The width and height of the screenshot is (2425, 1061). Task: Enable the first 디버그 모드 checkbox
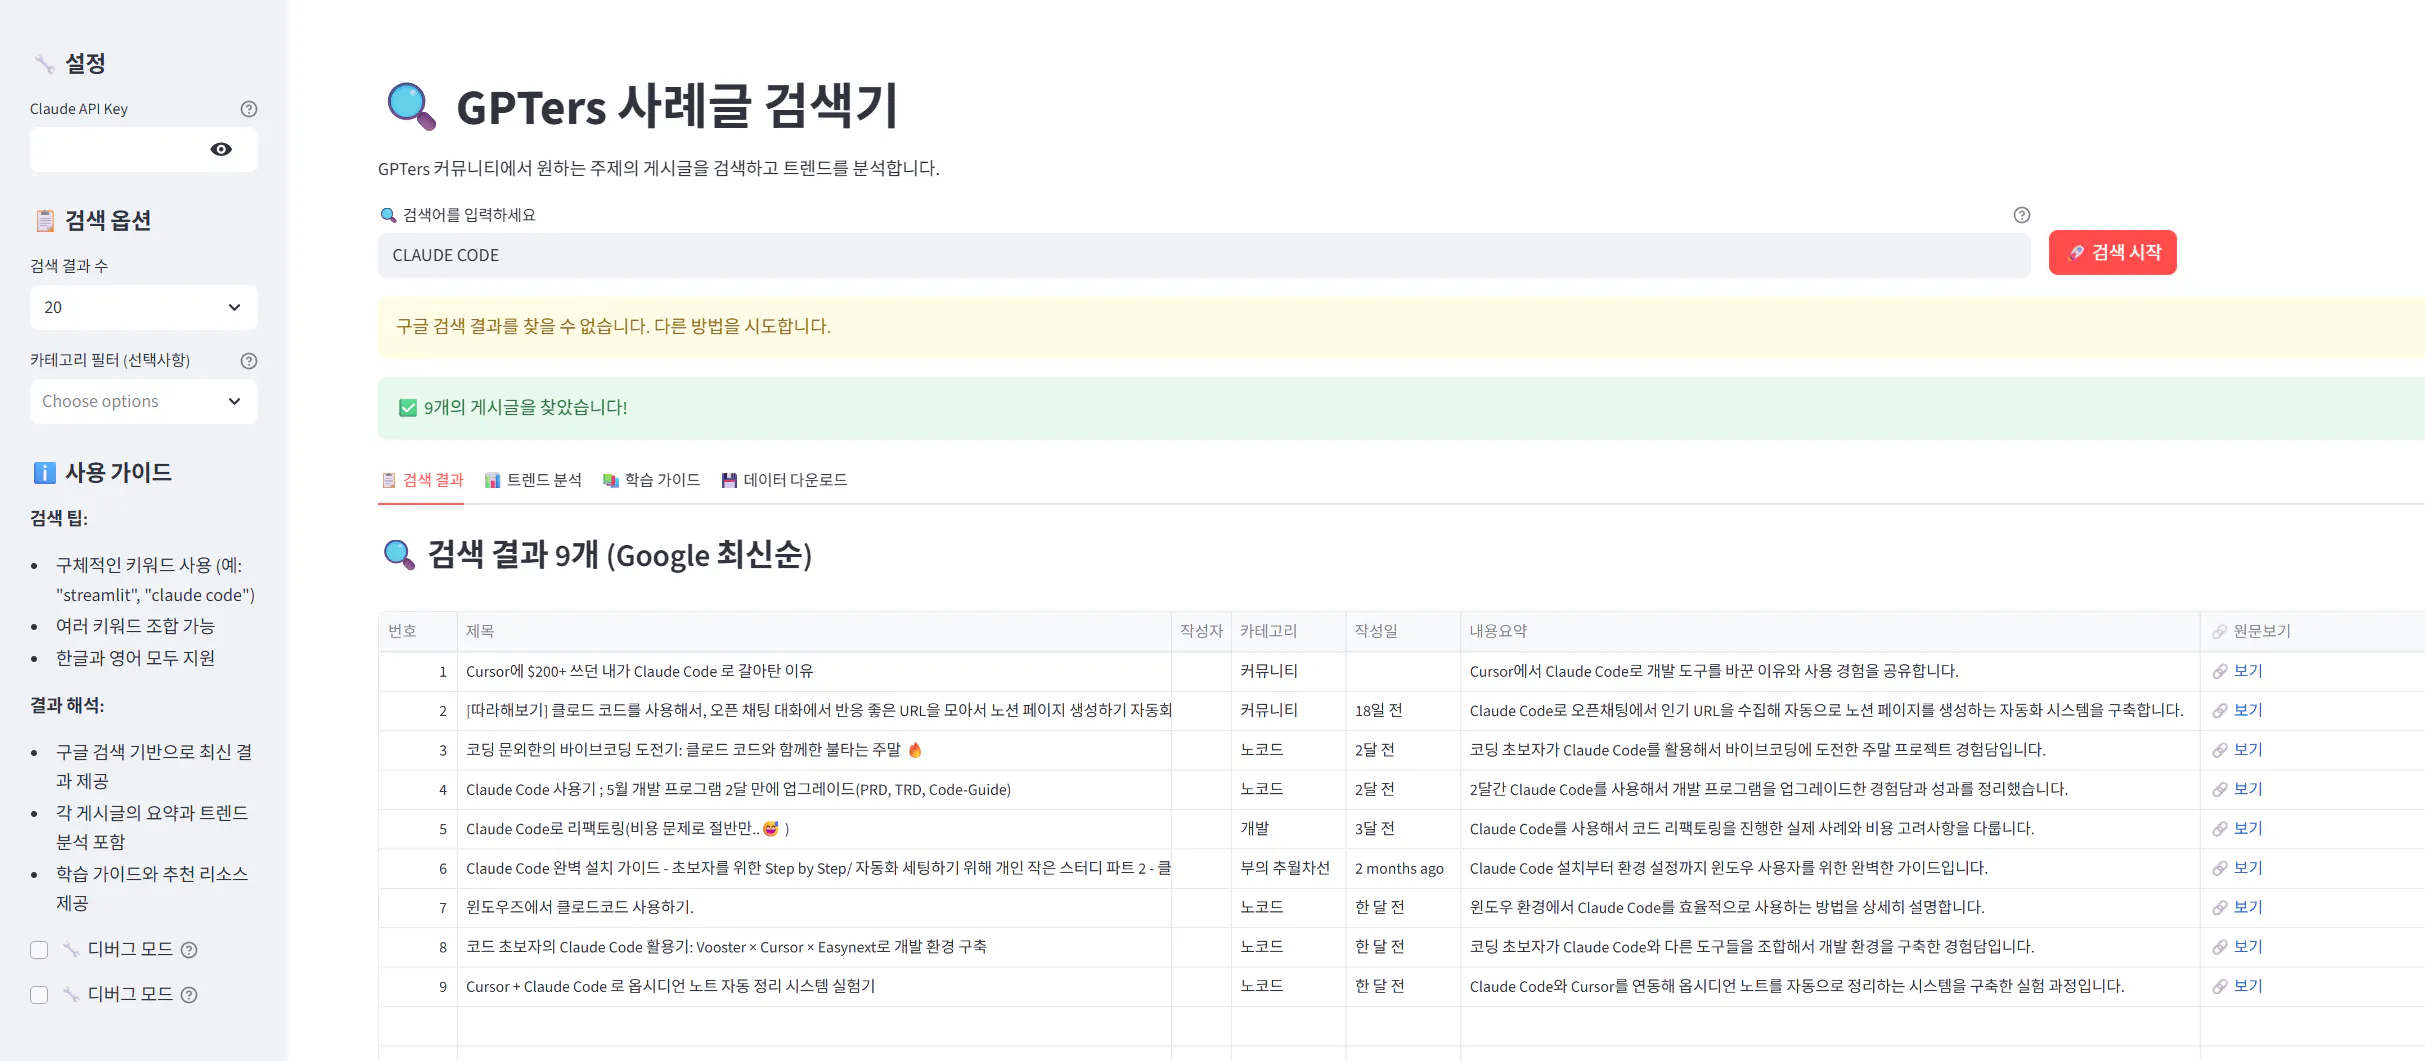pos(39,949)
